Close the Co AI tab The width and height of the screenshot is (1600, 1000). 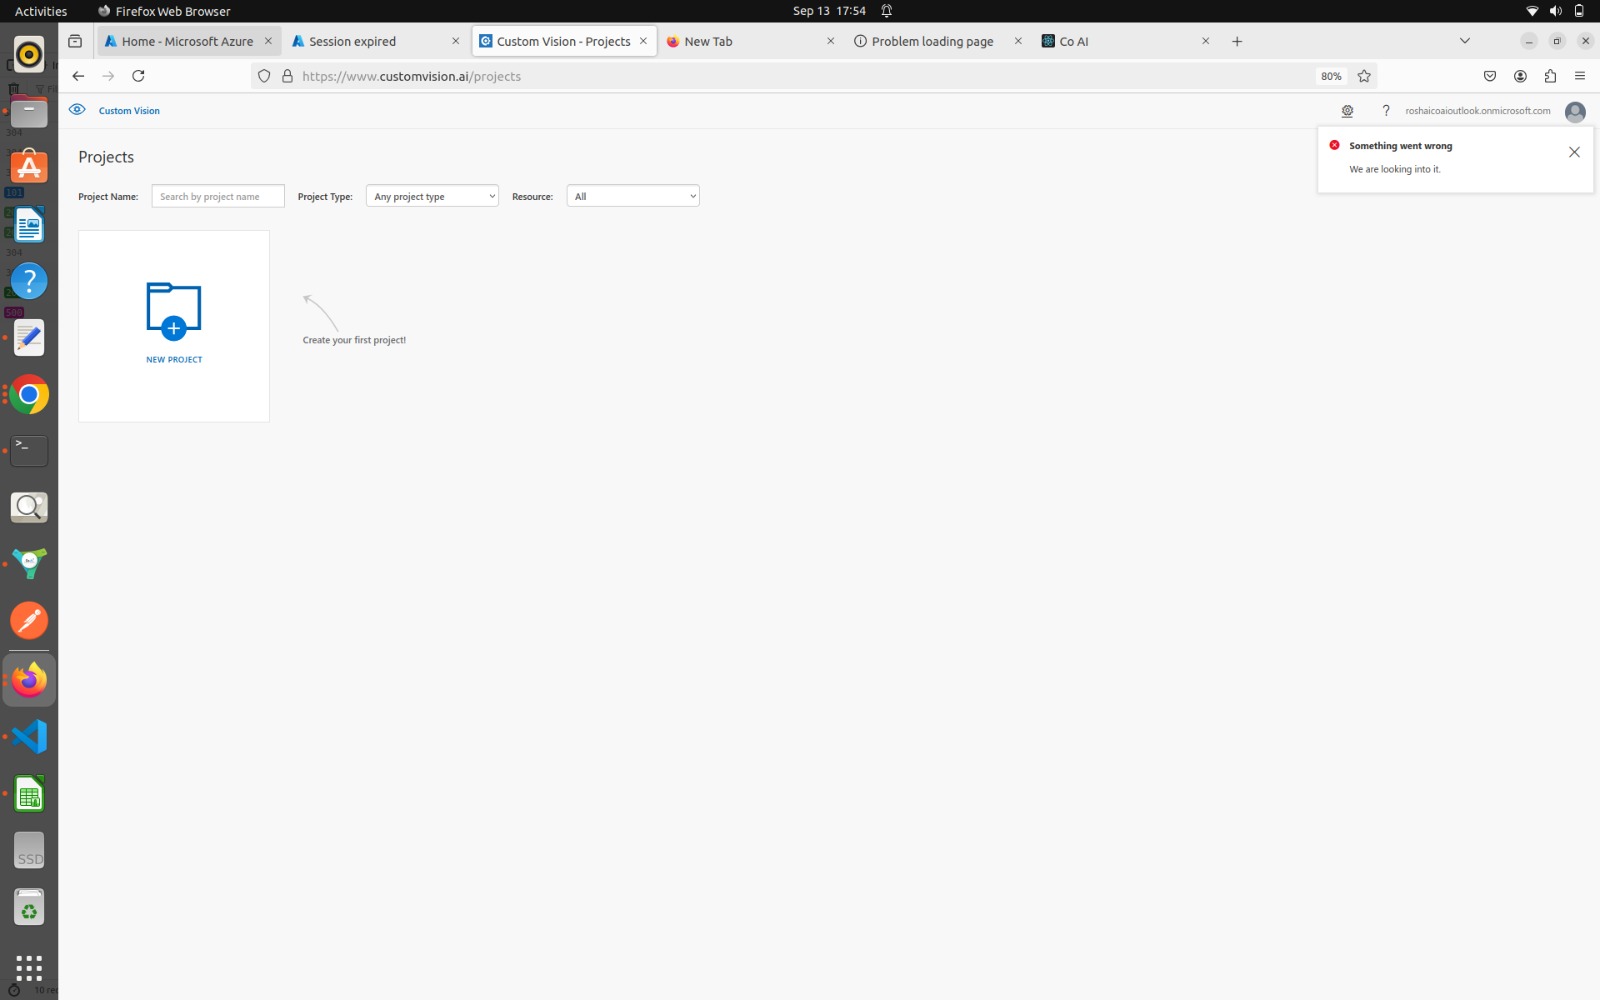coord(1205,41)
